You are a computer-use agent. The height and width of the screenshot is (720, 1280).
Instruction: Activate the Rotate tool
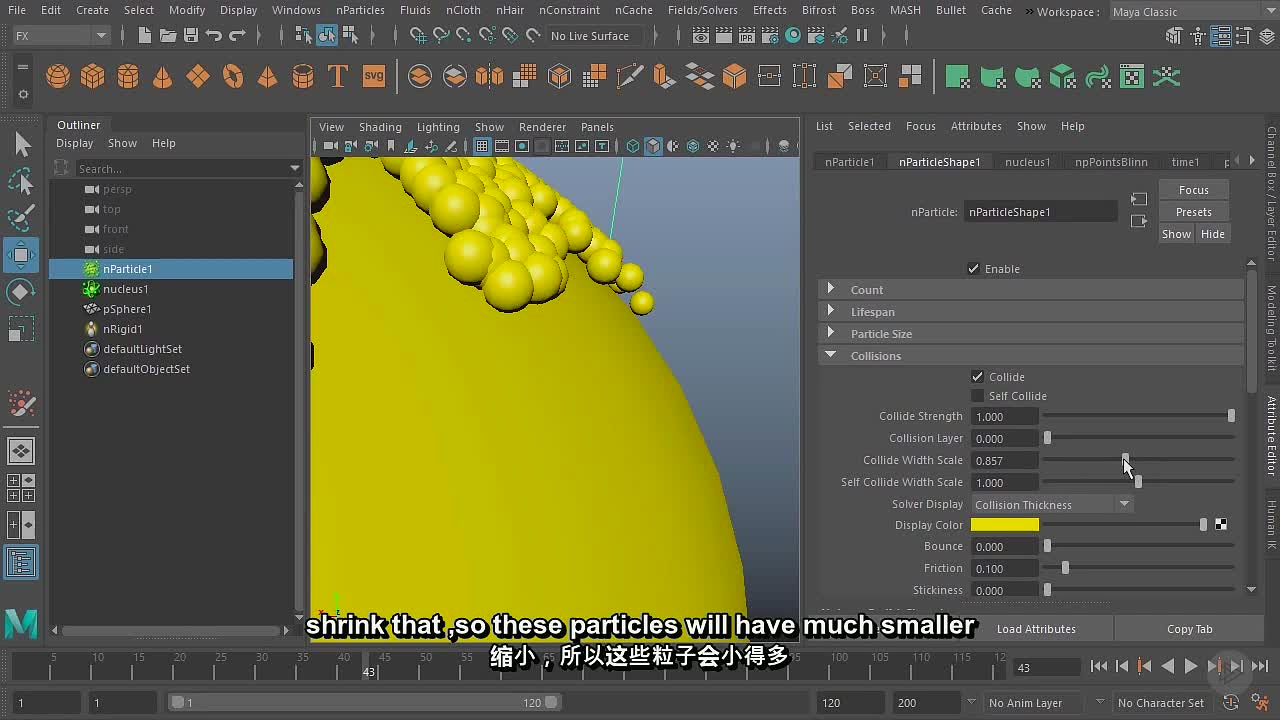[21, 291]
